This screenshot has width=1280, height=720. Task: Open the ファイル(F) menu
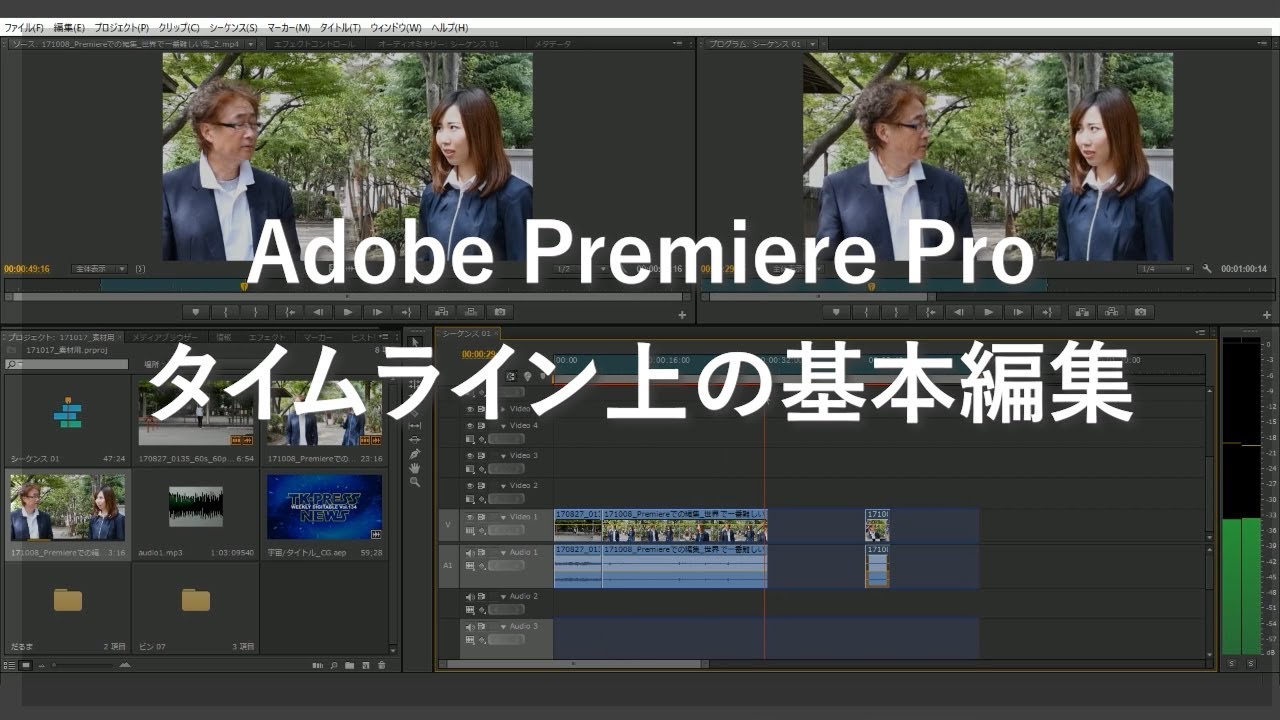(24, 27)
